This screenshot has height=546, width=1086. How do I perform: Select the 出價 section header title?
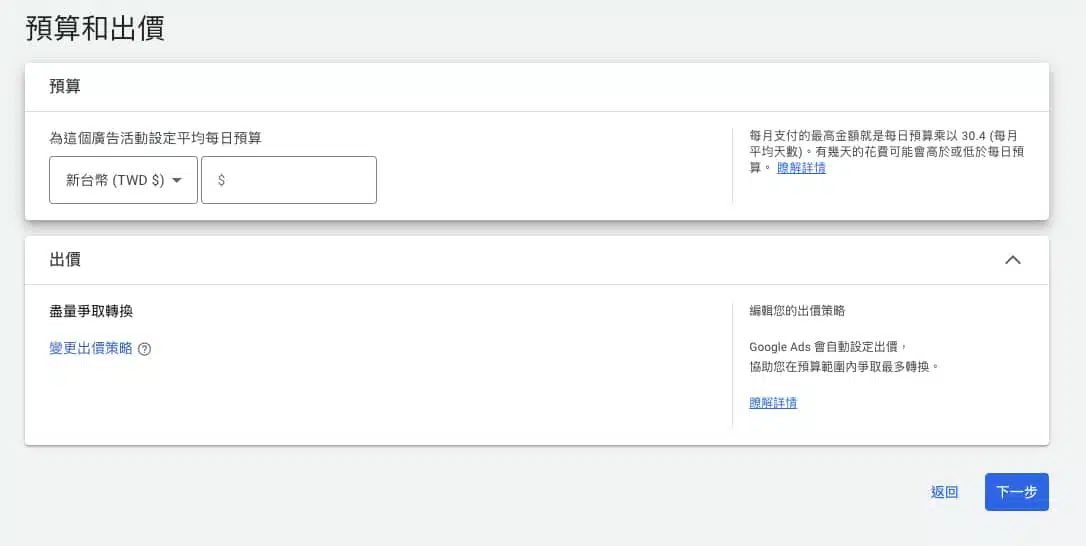coord(65,260)
